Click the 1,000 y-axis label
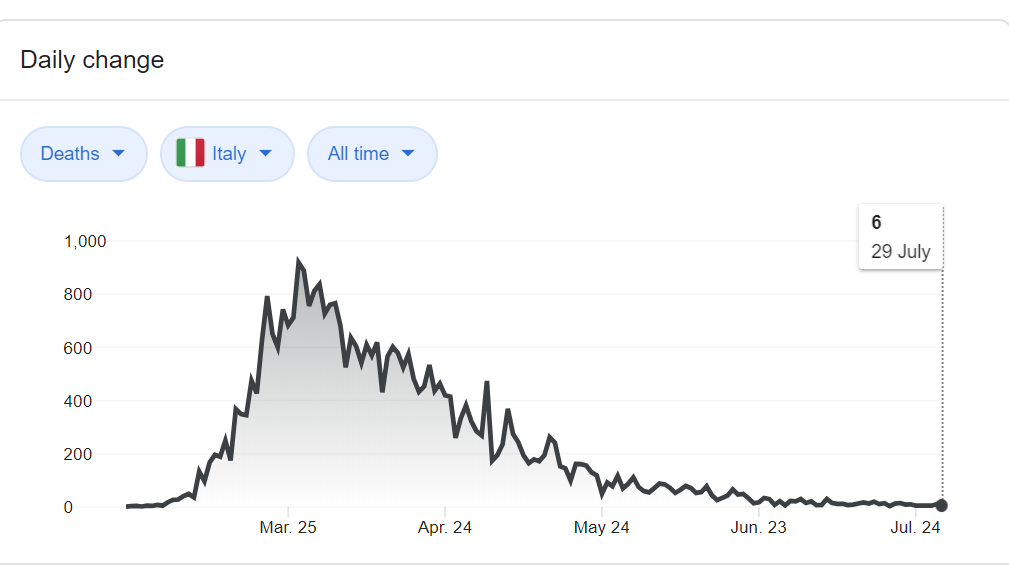The height and width of the screenshot is (573, 1009). (85, 241)
